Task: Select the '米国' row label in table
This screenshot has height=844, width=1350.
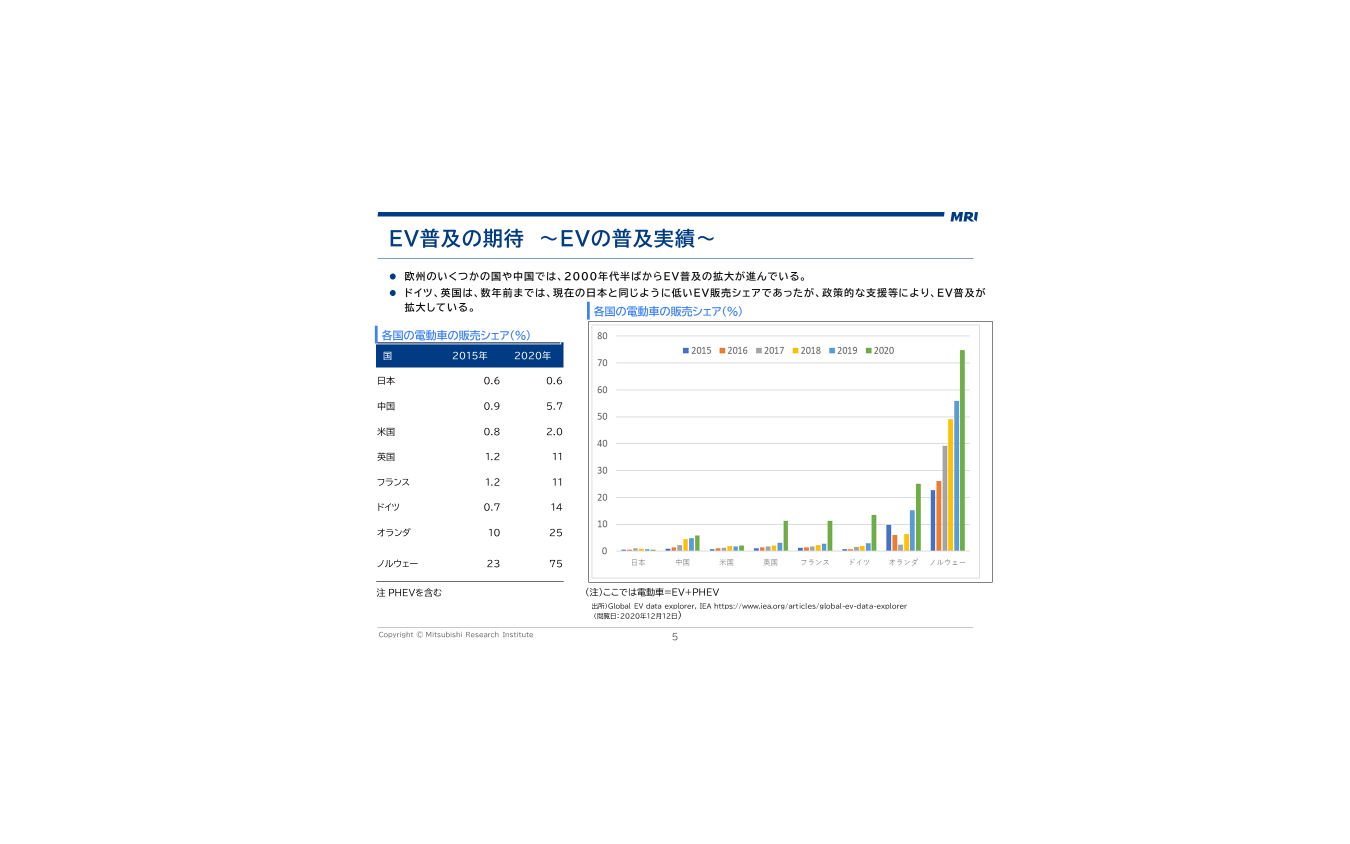Action: click(386, 432)
